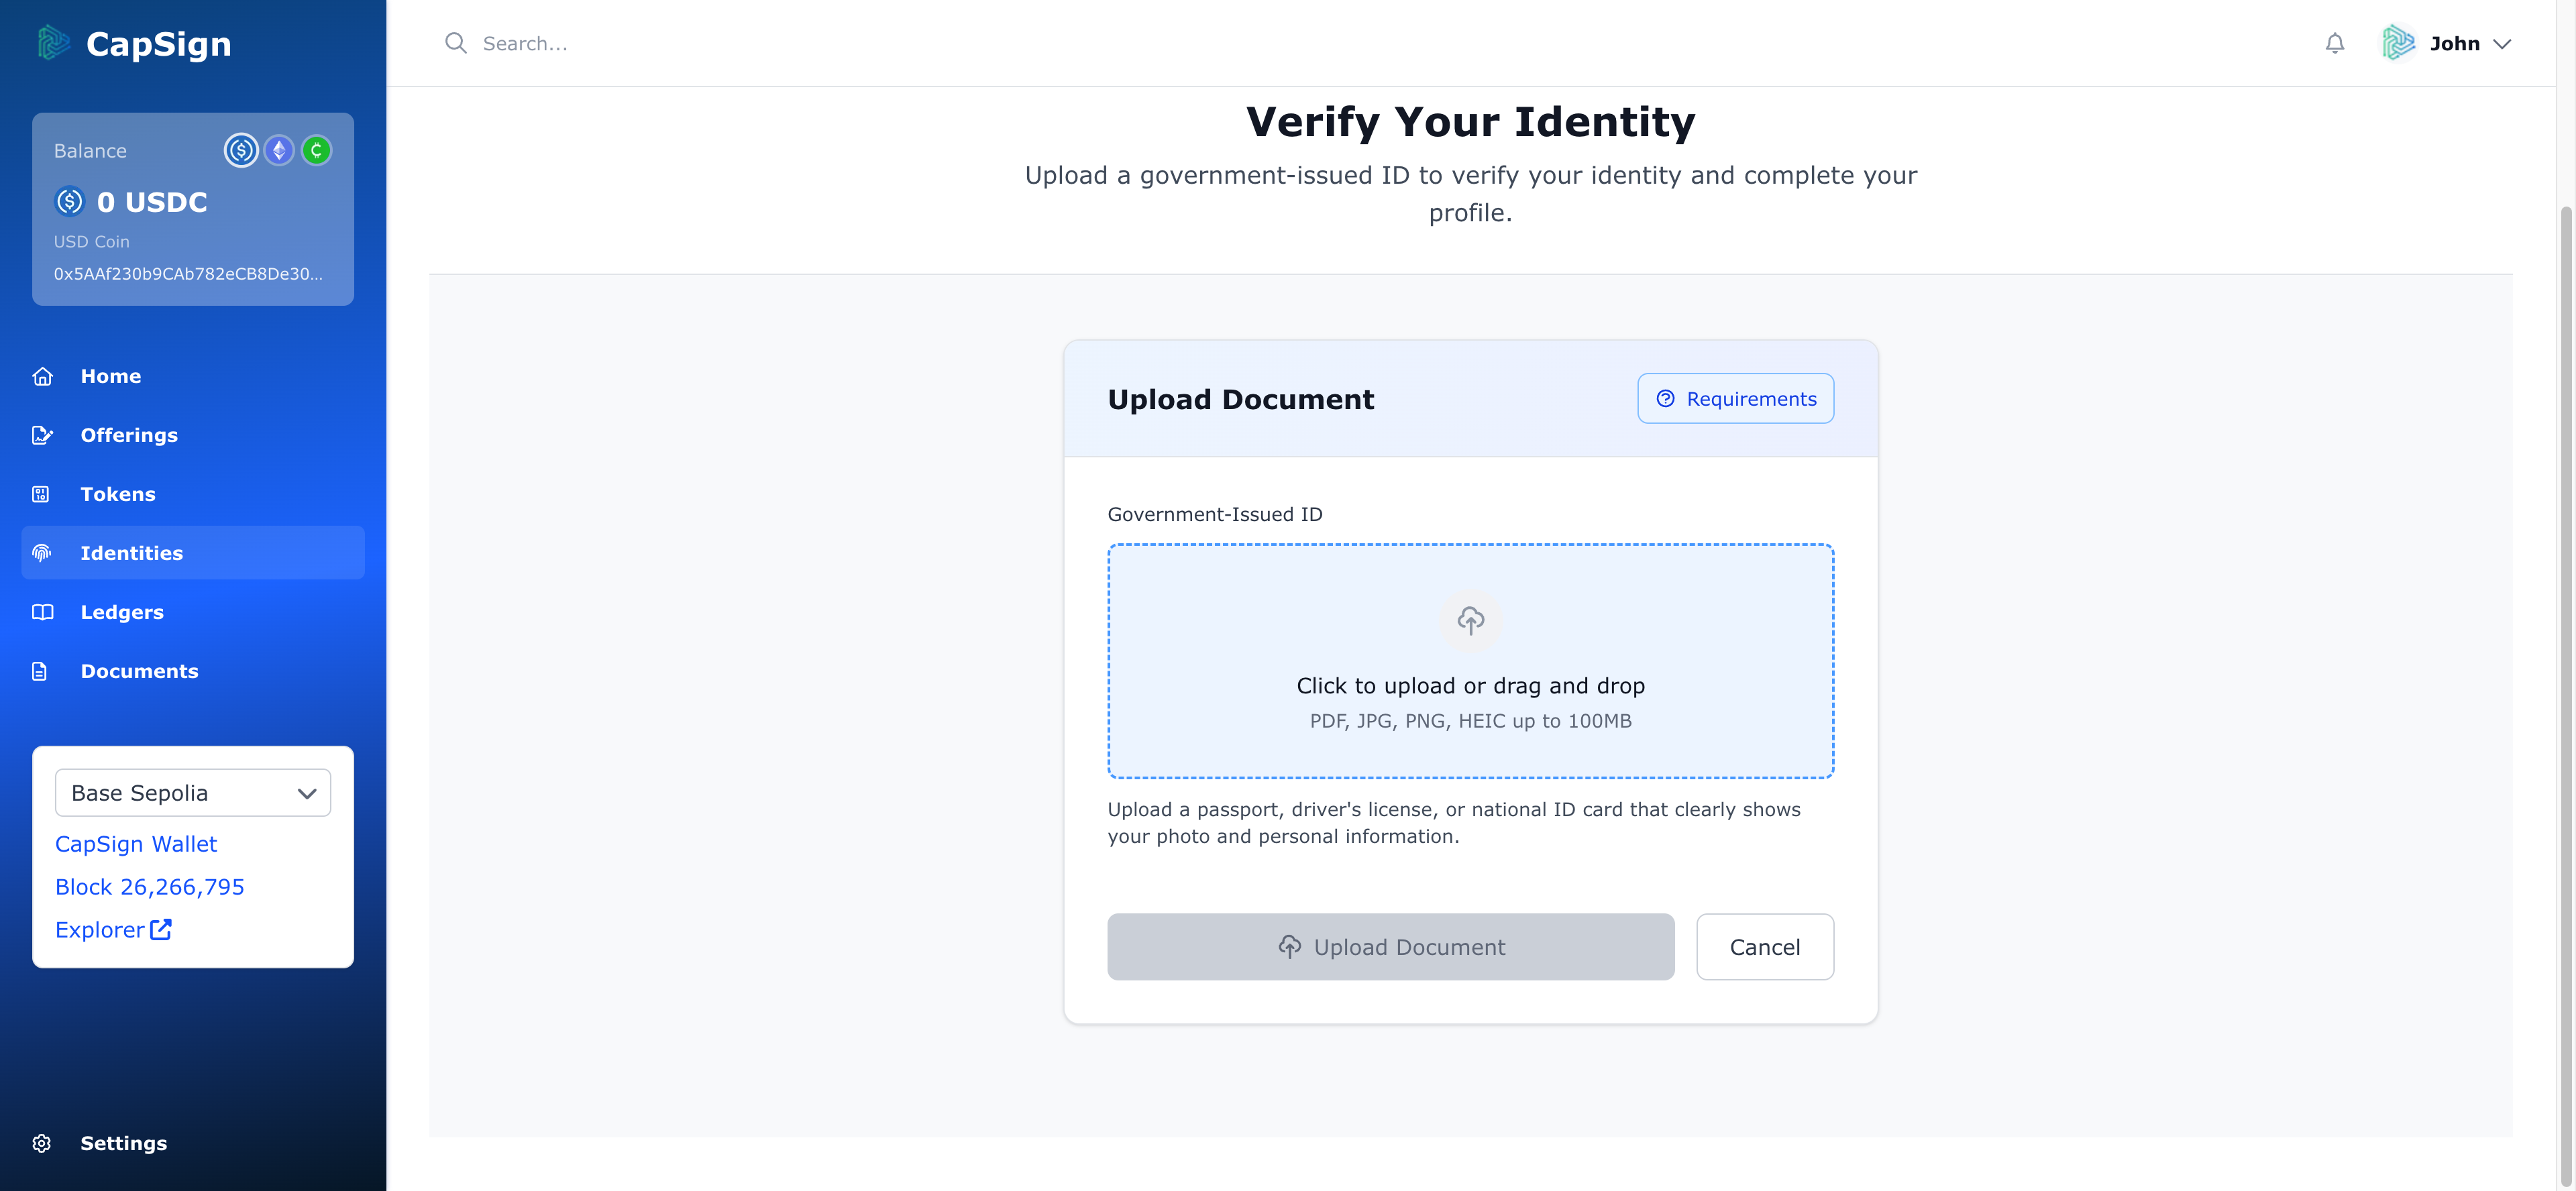2576x1191 pixels.
Task: Click the cloud upload icon in drop zone
Action: click(x=1470, y=620)
